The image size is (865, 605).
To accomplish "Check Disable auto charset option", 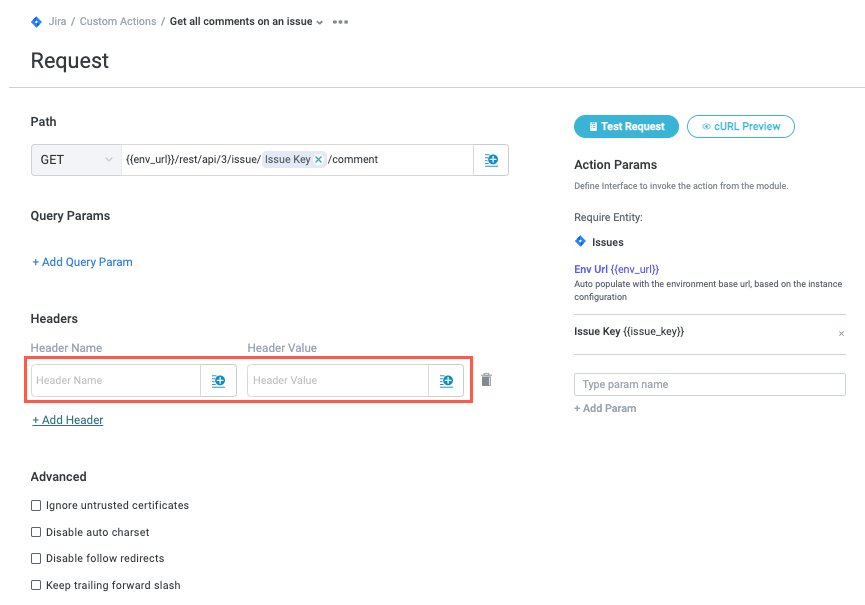I will pos(37,532).
